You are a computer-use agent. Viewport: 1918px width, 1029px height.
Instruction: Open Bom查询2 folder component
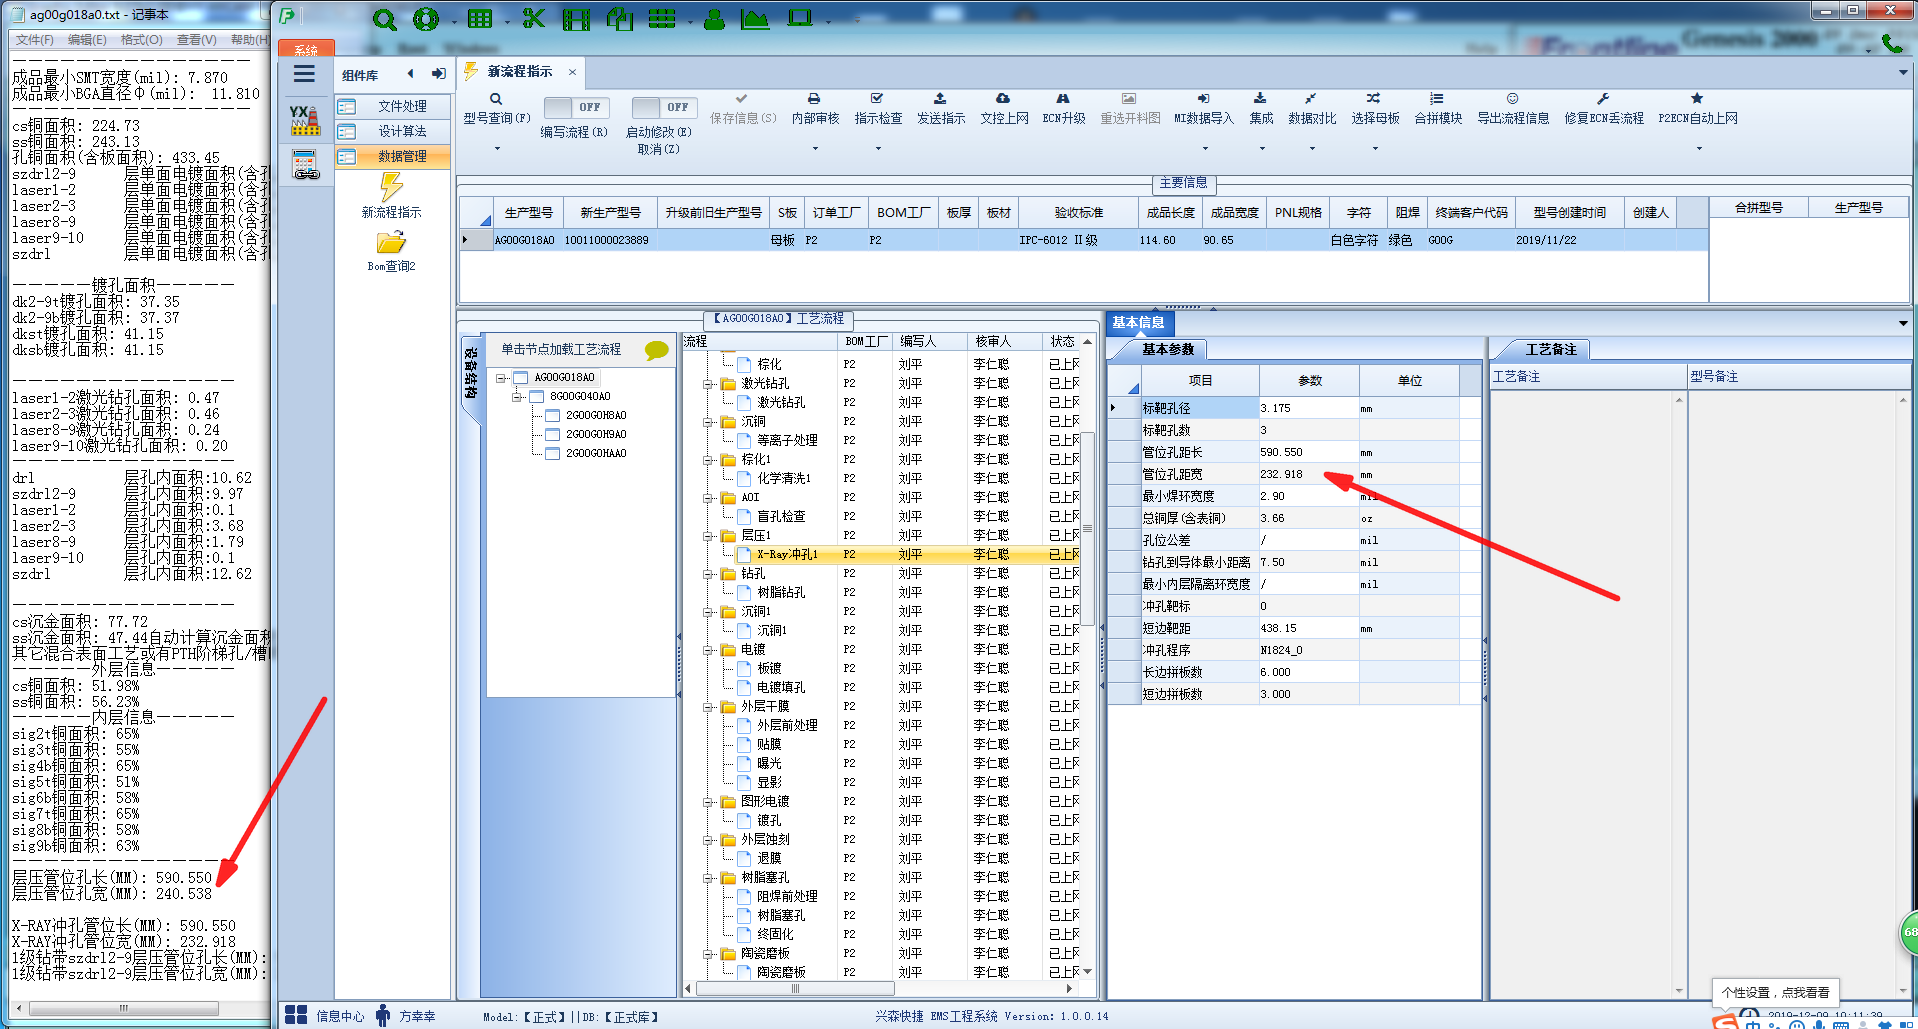pos(391,252)
